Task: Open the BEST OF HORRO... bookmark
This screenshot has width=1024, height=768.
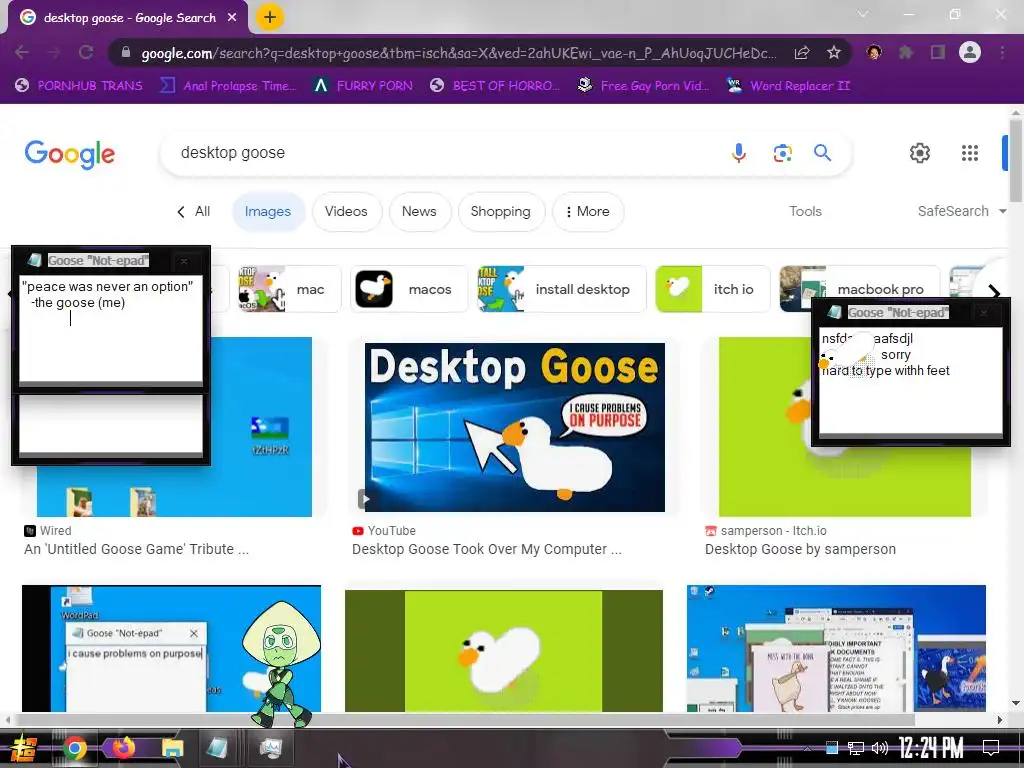Action: point(495,86)
